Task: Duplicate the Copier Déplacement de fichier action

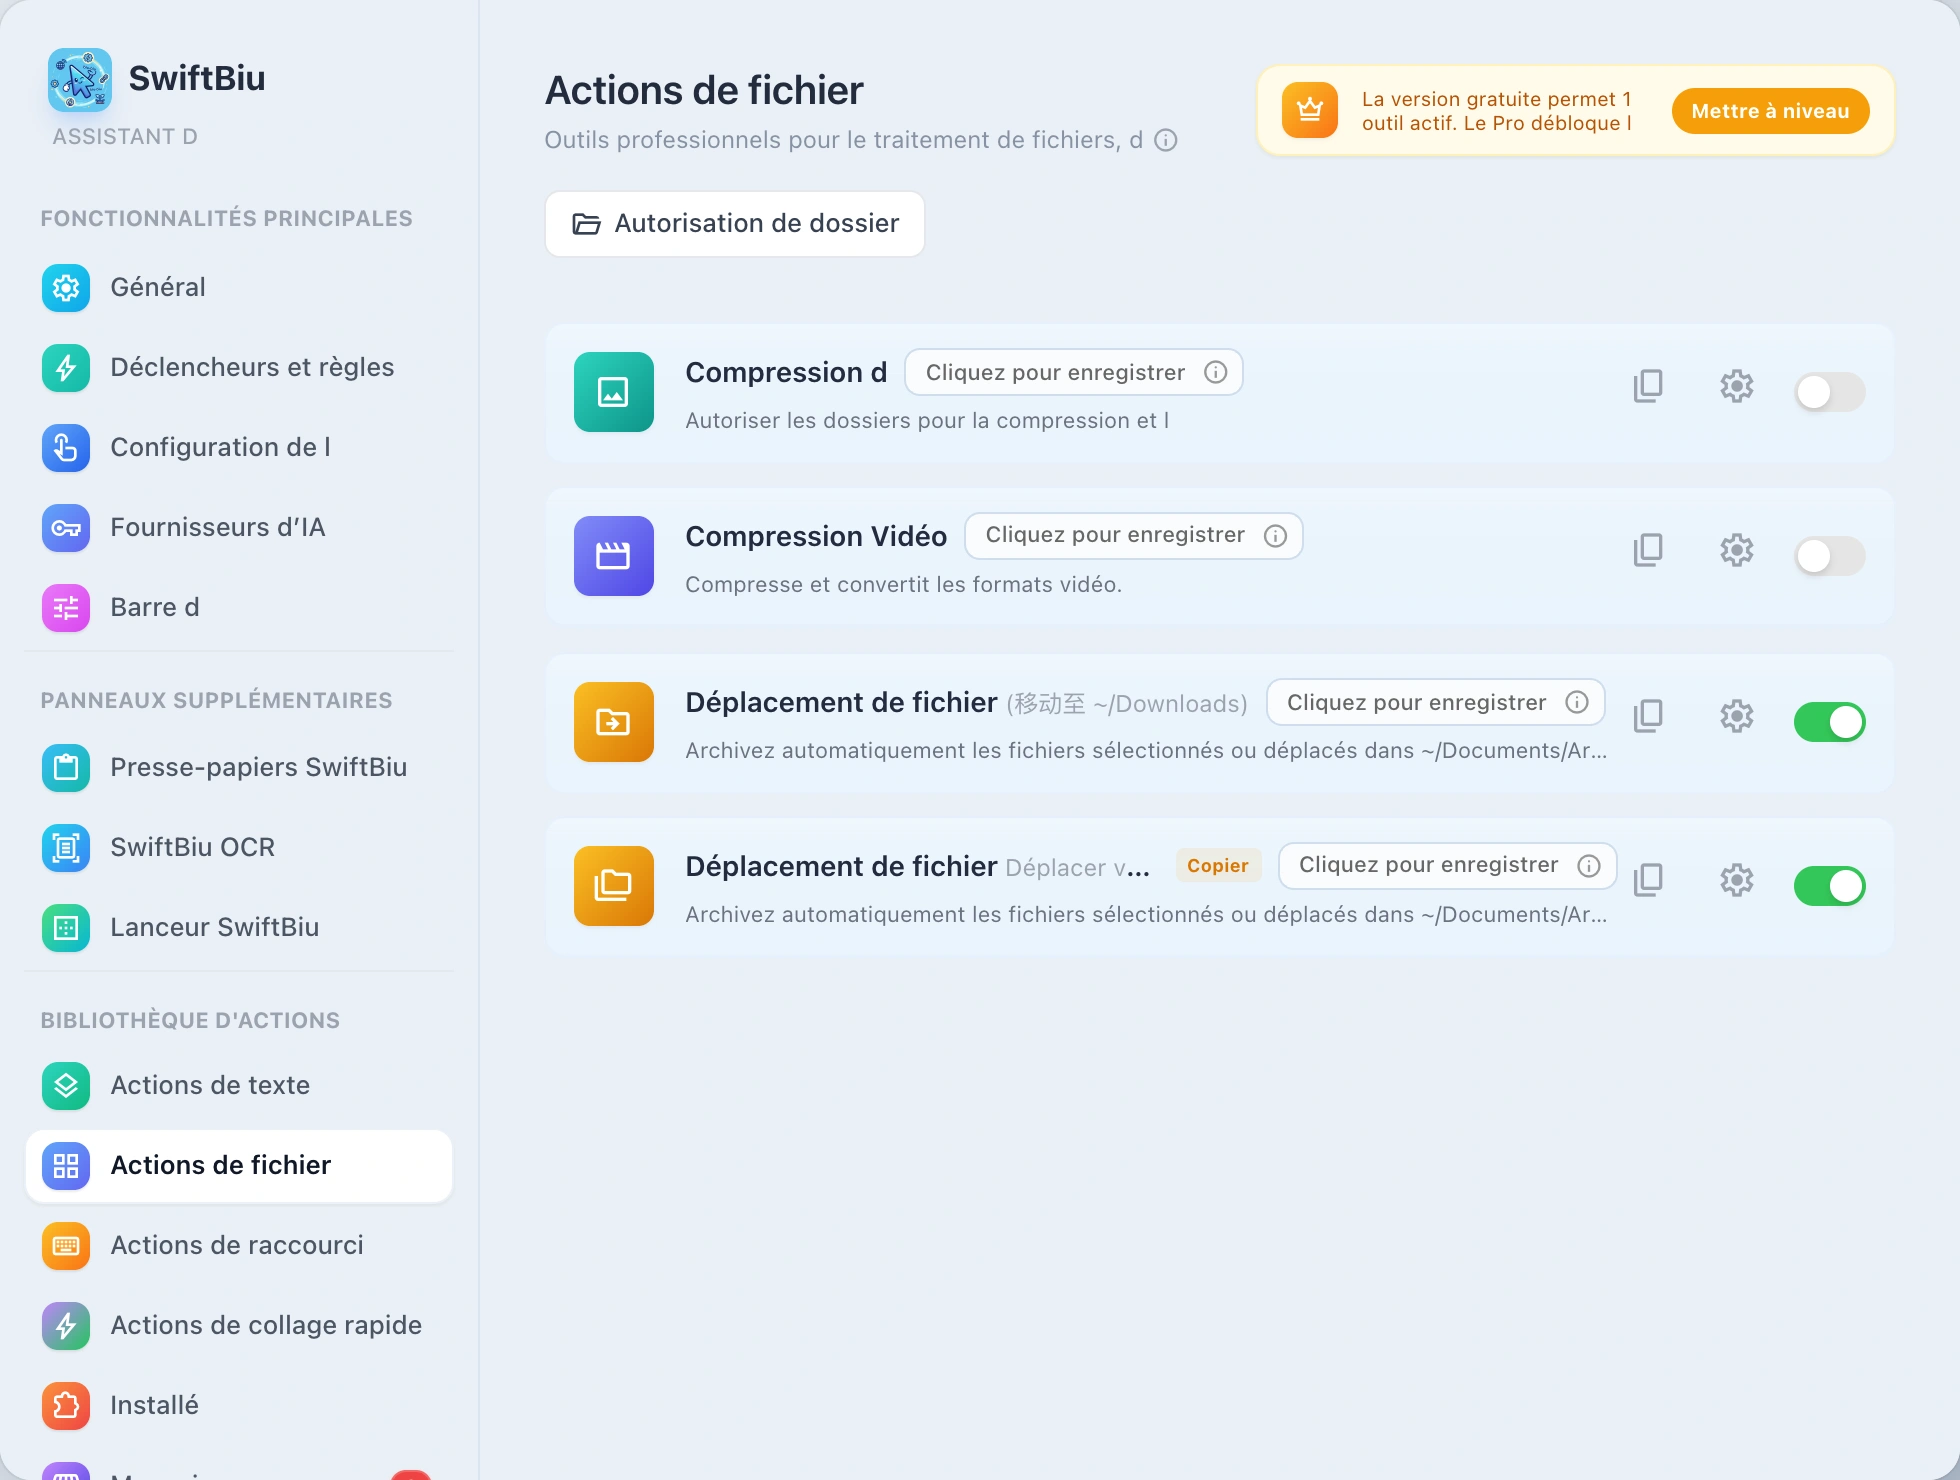Action: click(1648, 880)
